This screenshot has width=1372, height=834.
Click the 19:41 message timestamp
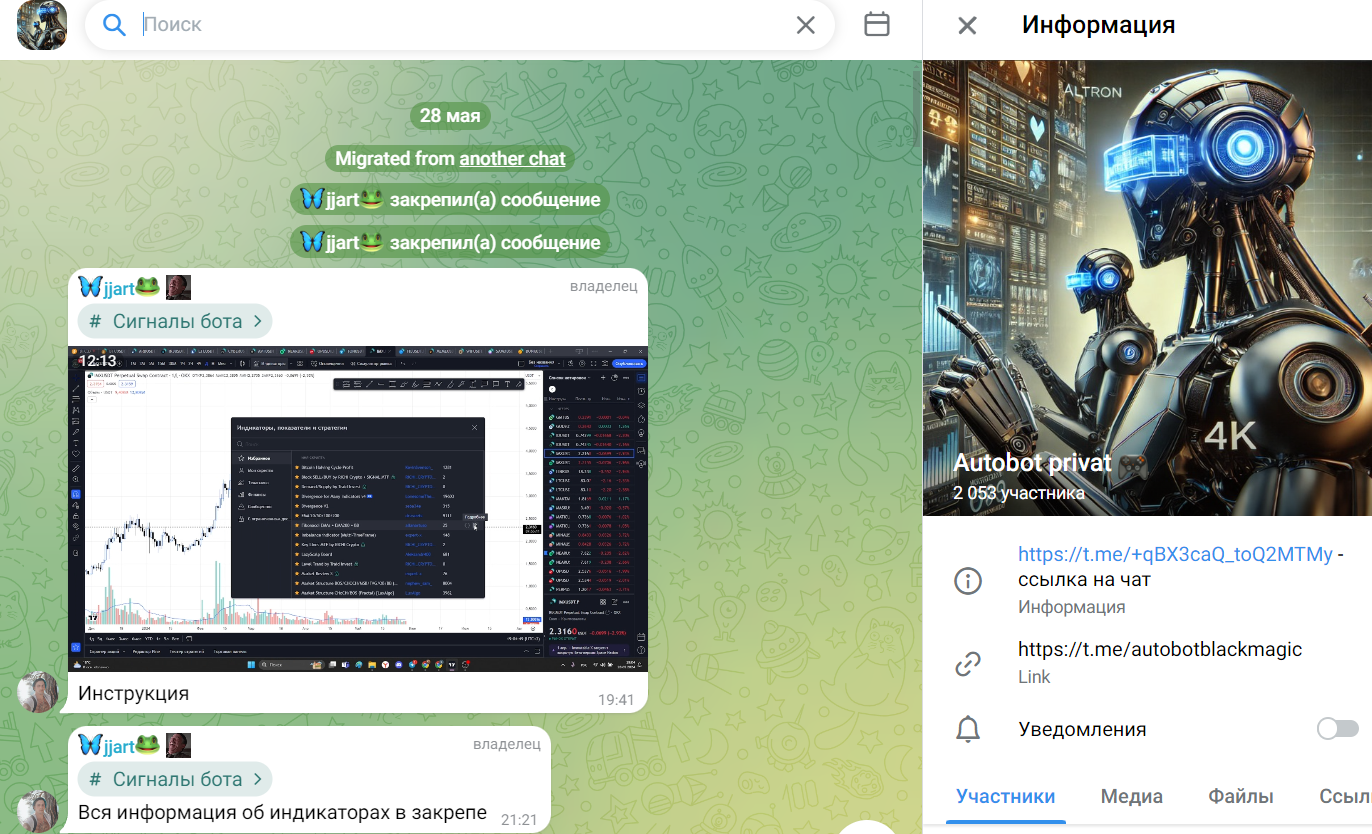pyautogui.click(x=616, y=700)
